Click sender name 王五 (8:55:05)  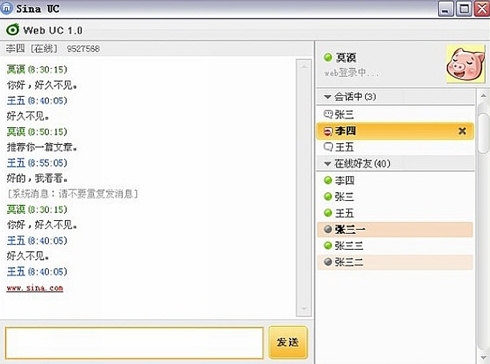[x=37, y=163]
